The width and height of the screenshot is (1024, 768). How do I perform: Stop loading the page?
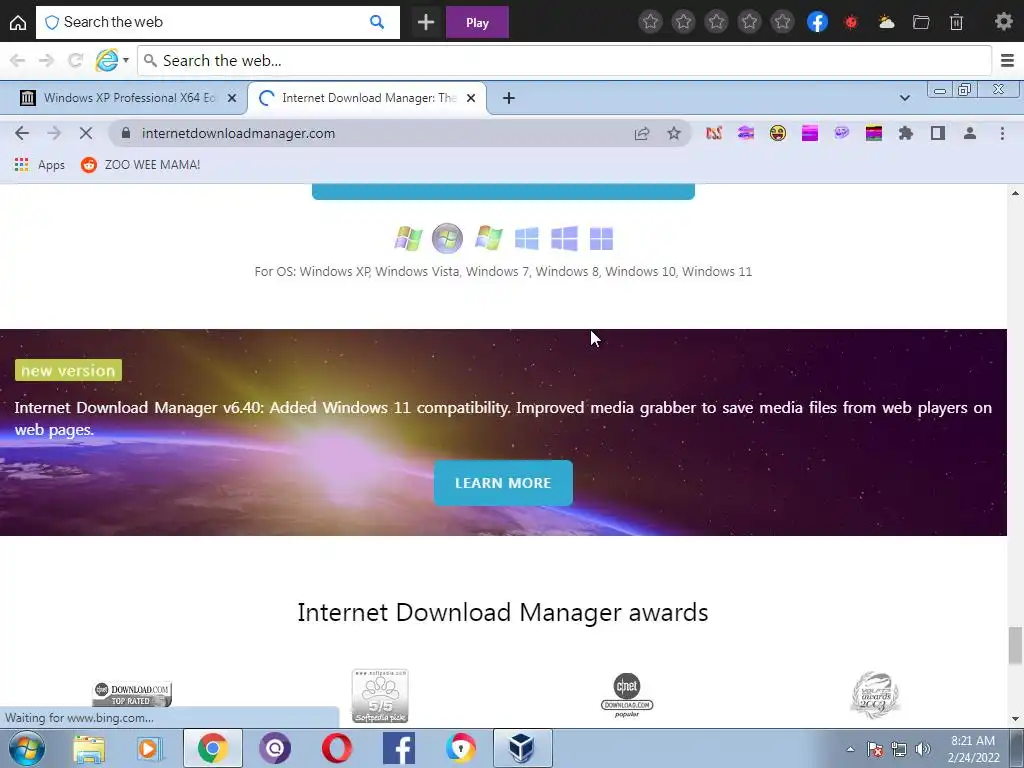(86, 133)
